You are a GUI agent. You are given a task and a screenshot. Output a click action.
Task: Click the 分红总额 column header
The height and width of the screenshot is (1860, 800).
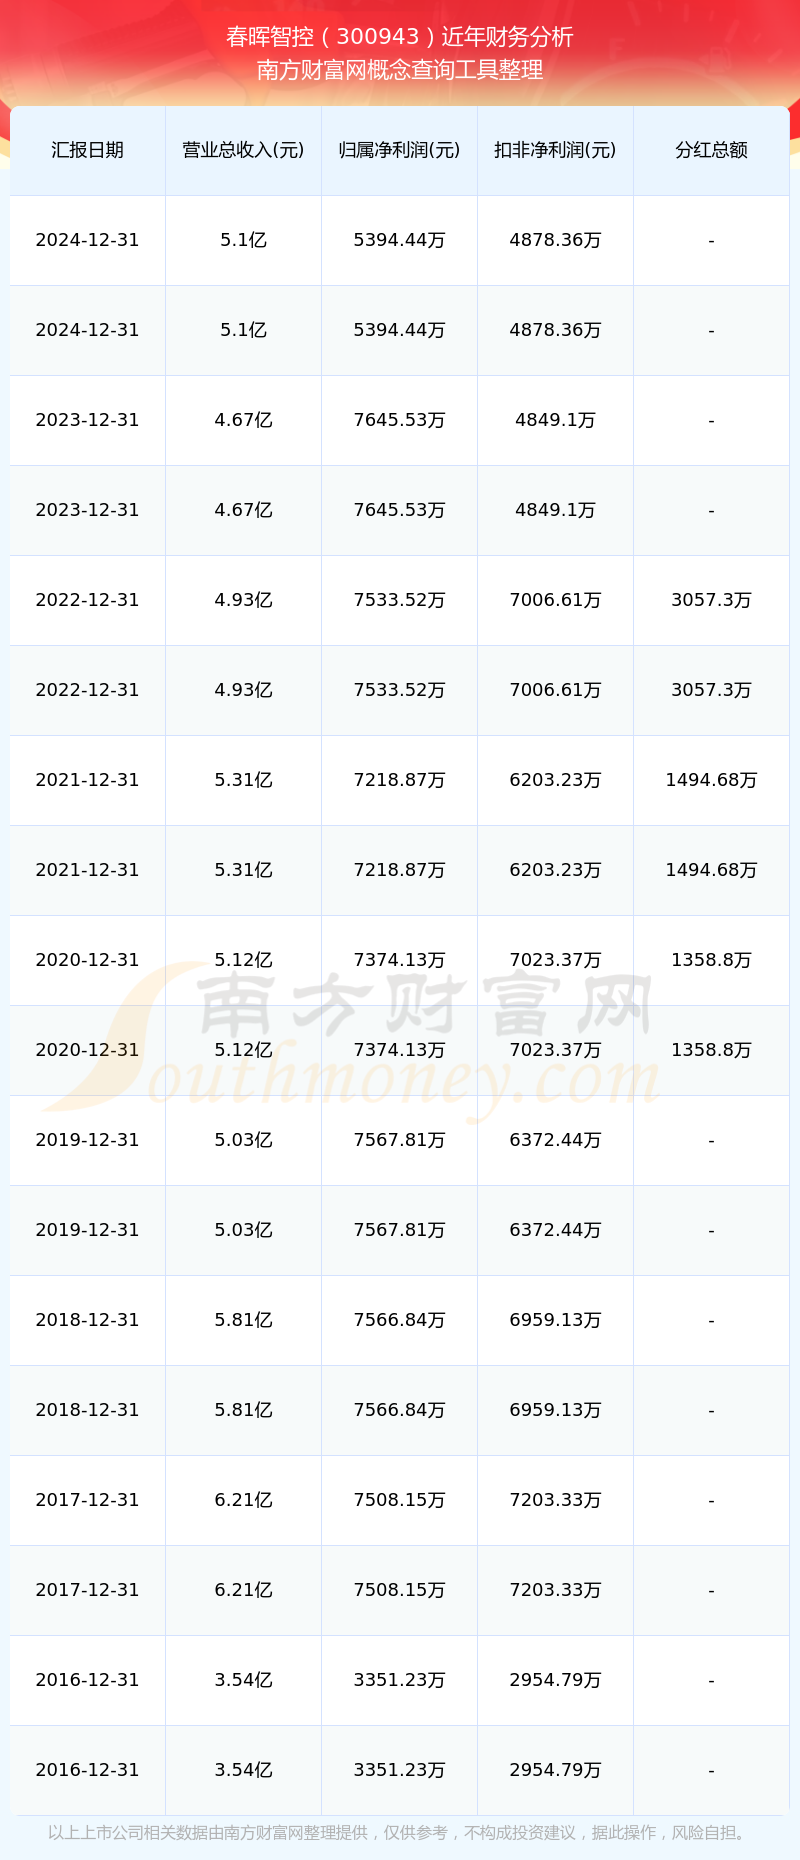[711, 150]
